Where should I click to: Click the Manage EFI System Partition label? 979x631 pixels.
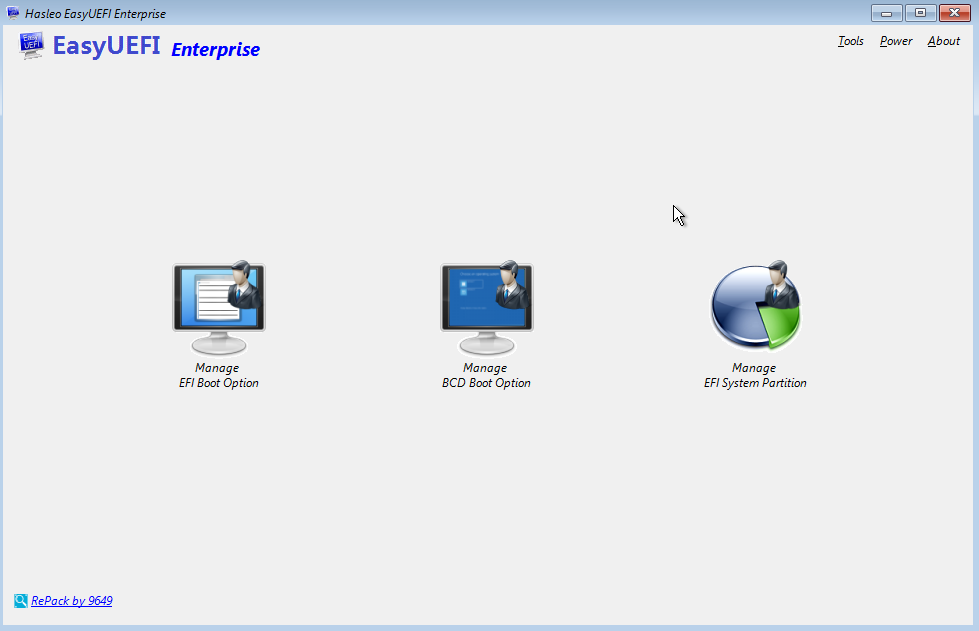(755, 376)
